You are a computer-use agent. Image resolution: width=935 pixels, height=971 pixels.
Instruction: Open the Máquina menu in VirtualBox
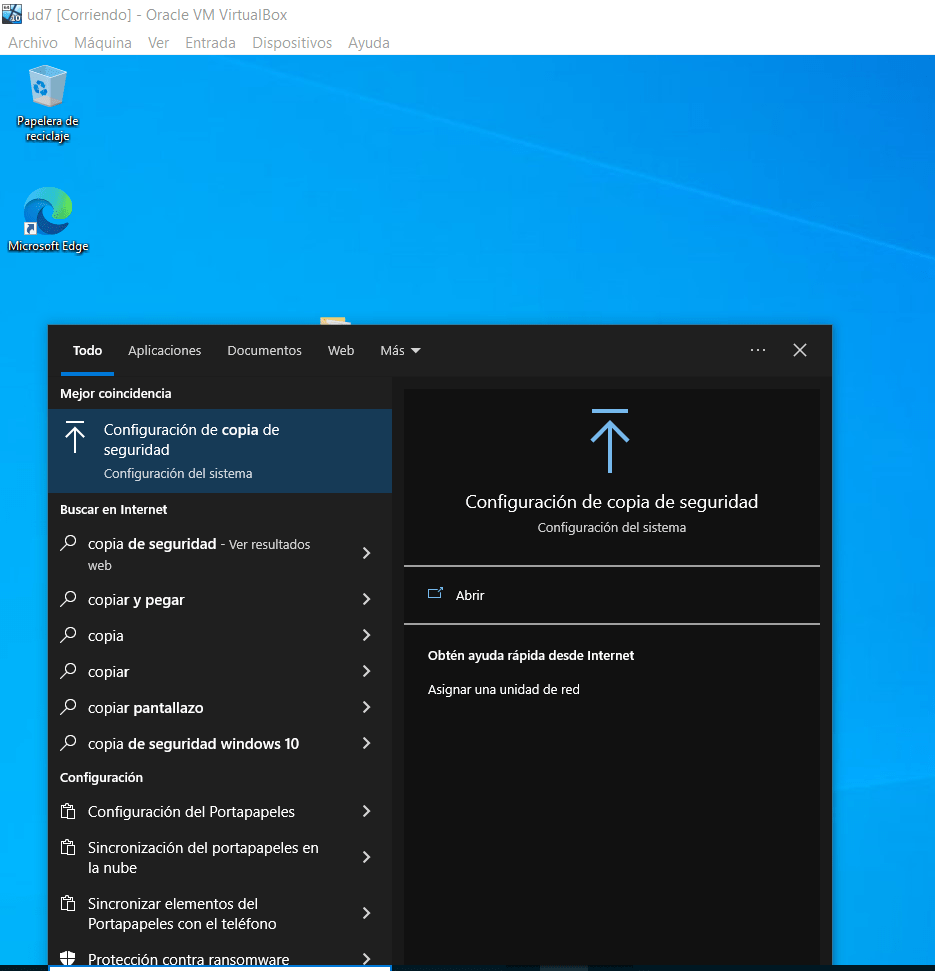pos(103,43)
